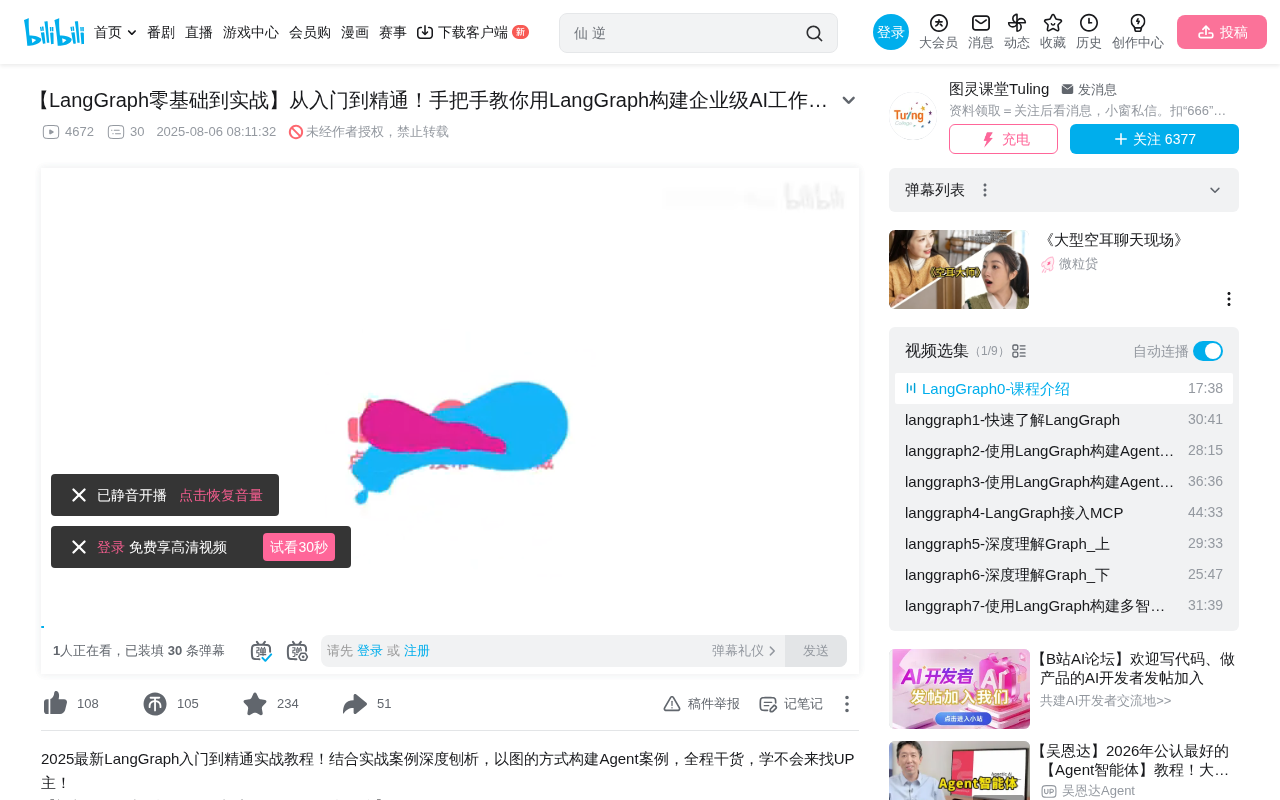Click 下载客户端 download link
1280x800 pixels.
click(472, 32)
